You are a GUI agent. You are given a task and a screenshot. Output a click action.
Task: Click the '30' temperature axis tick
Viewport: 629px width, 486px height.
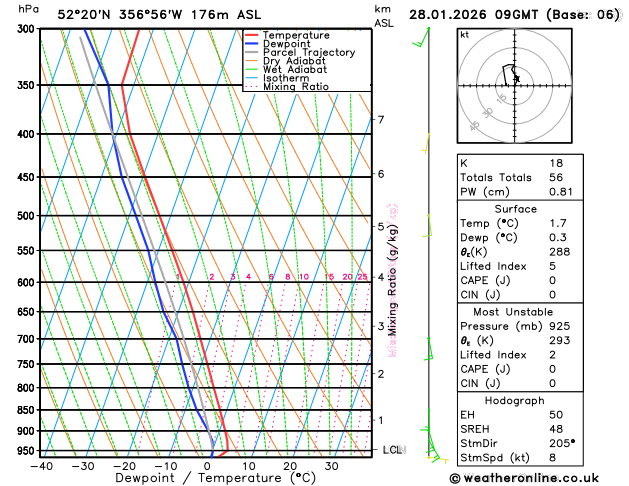coord(331,466)
